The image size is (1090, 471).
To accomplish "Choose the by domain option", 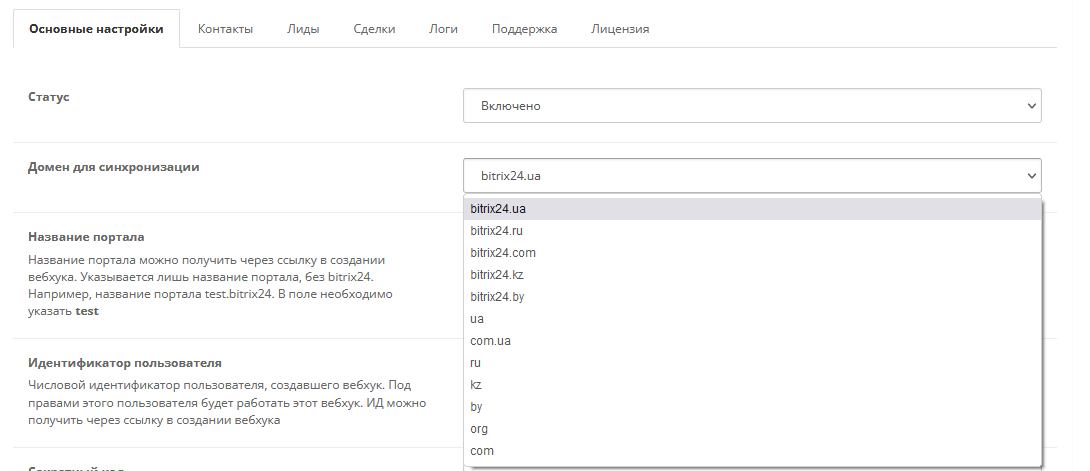I will tap(752, 407).
